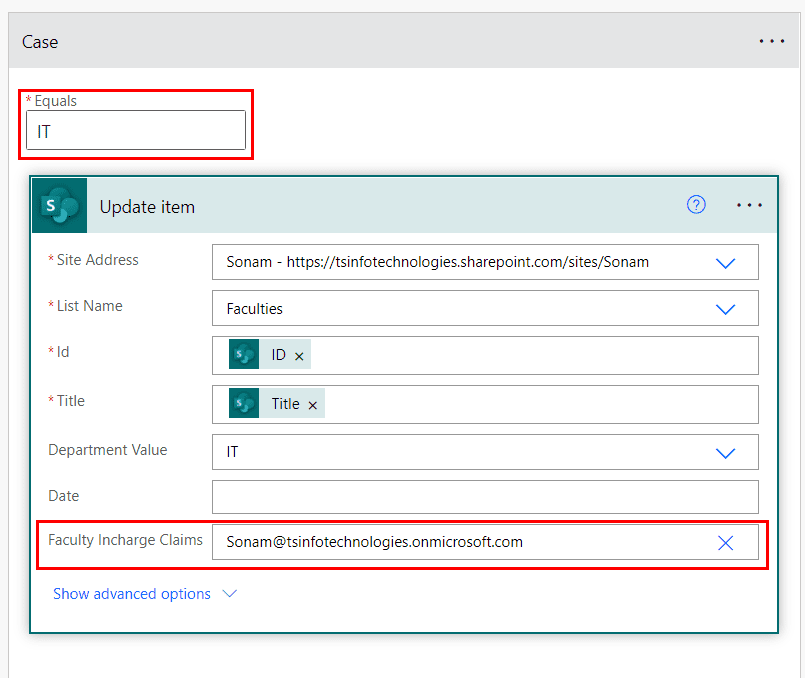Click inside the Title field
Screen dimensions: 805x678
tap(485, 404)
